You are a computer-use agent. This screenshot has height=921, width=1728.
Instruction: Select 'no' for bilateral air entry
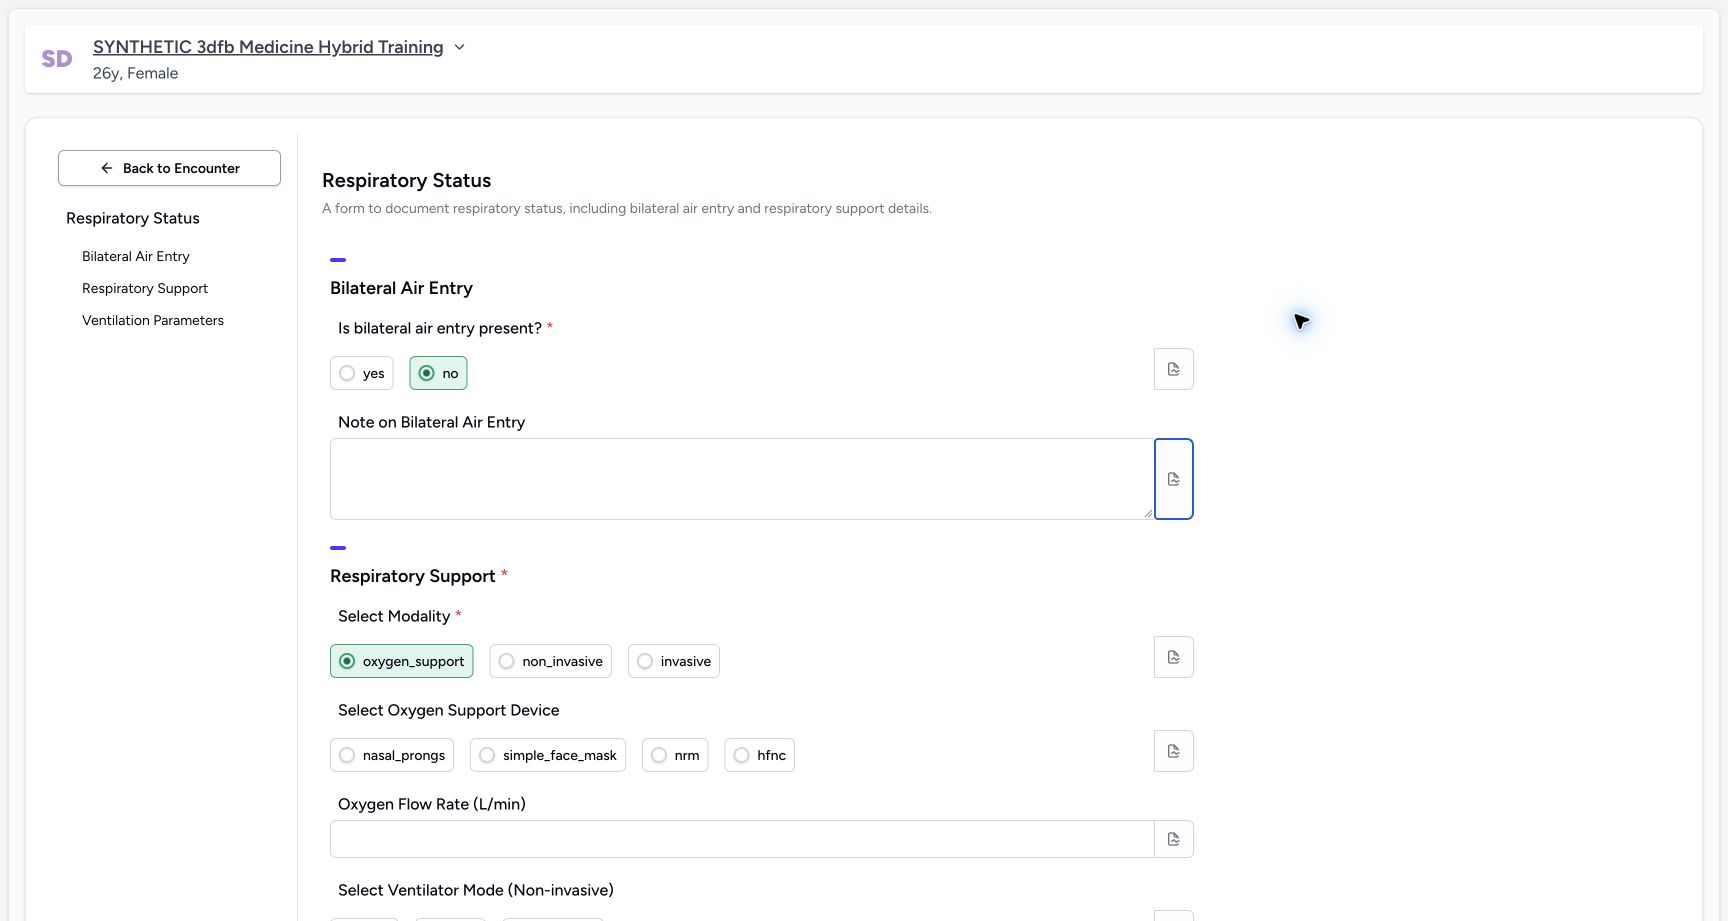(x=438, y=373)
